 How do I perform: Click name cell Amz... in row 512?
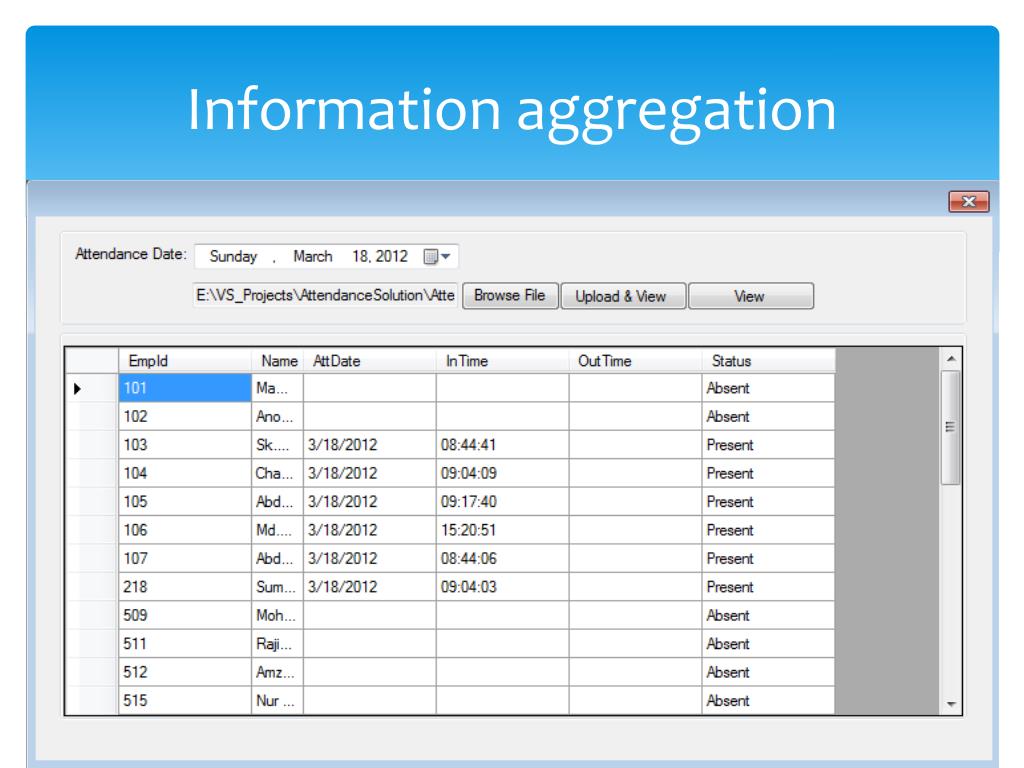pyautogui.click(x=278, y=673)
